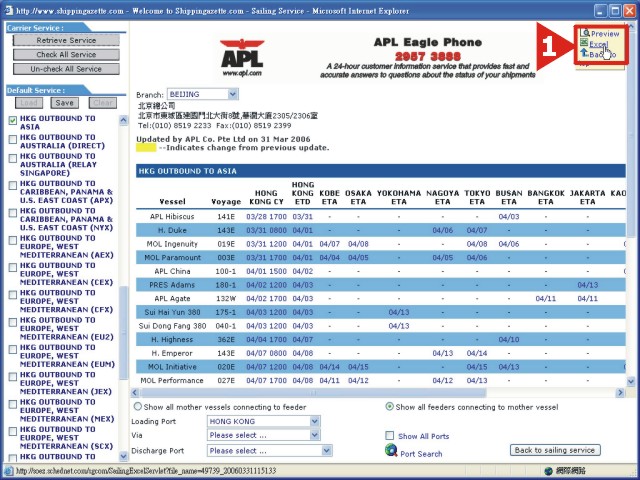The width and height of the screenshot is (640, 480).
Task: Click the H. Emperor vessel name
Action: [x=172, y=353]
